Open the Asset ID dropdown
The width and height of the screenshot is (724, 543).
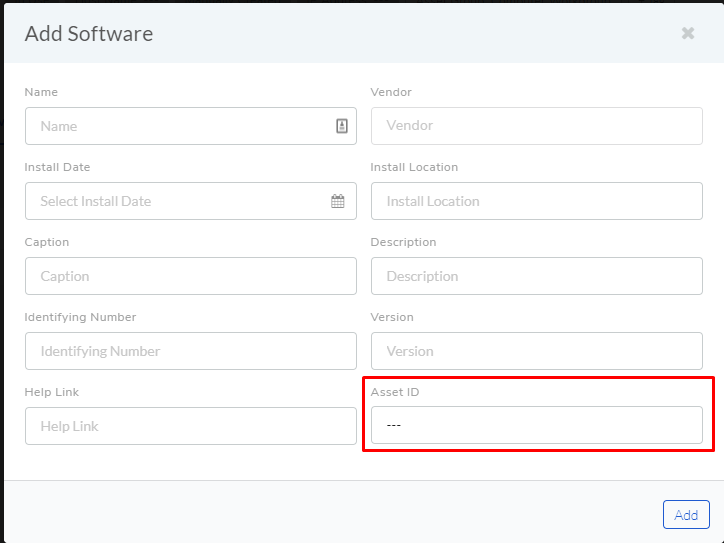pos(537,425)
